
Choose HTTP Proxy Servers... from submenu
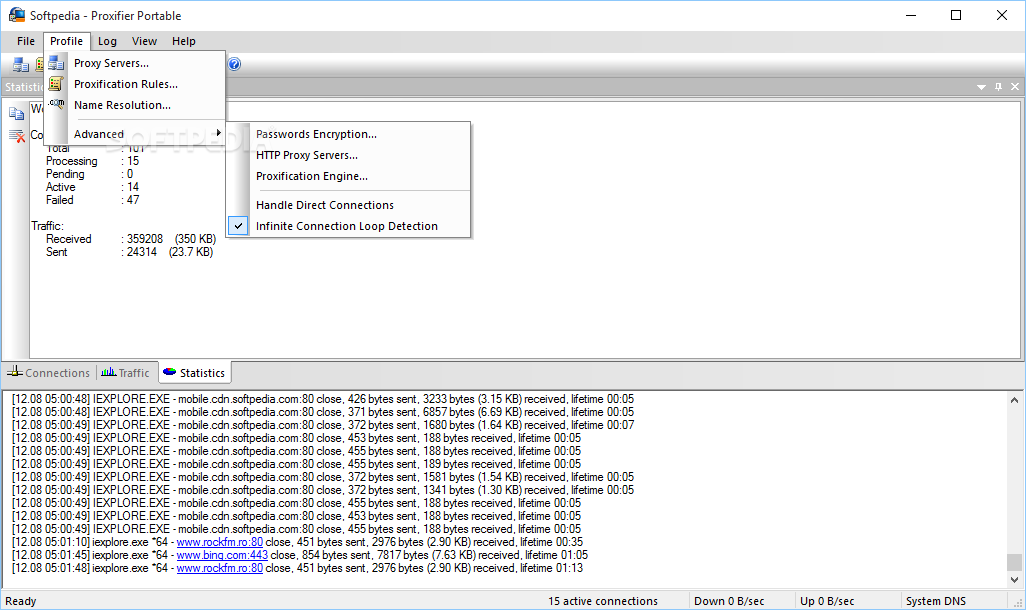tap(349, 155)
